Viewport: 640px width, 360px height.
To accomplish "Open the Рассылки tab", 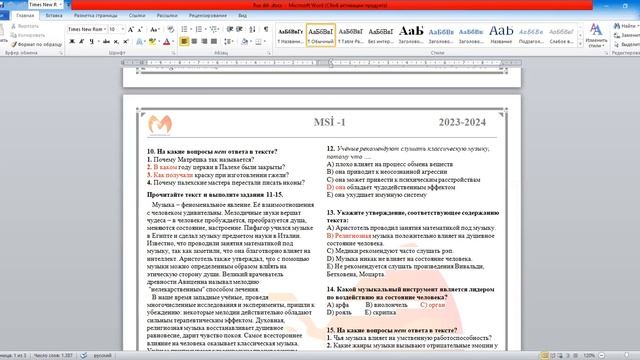I will coord(167,16).
